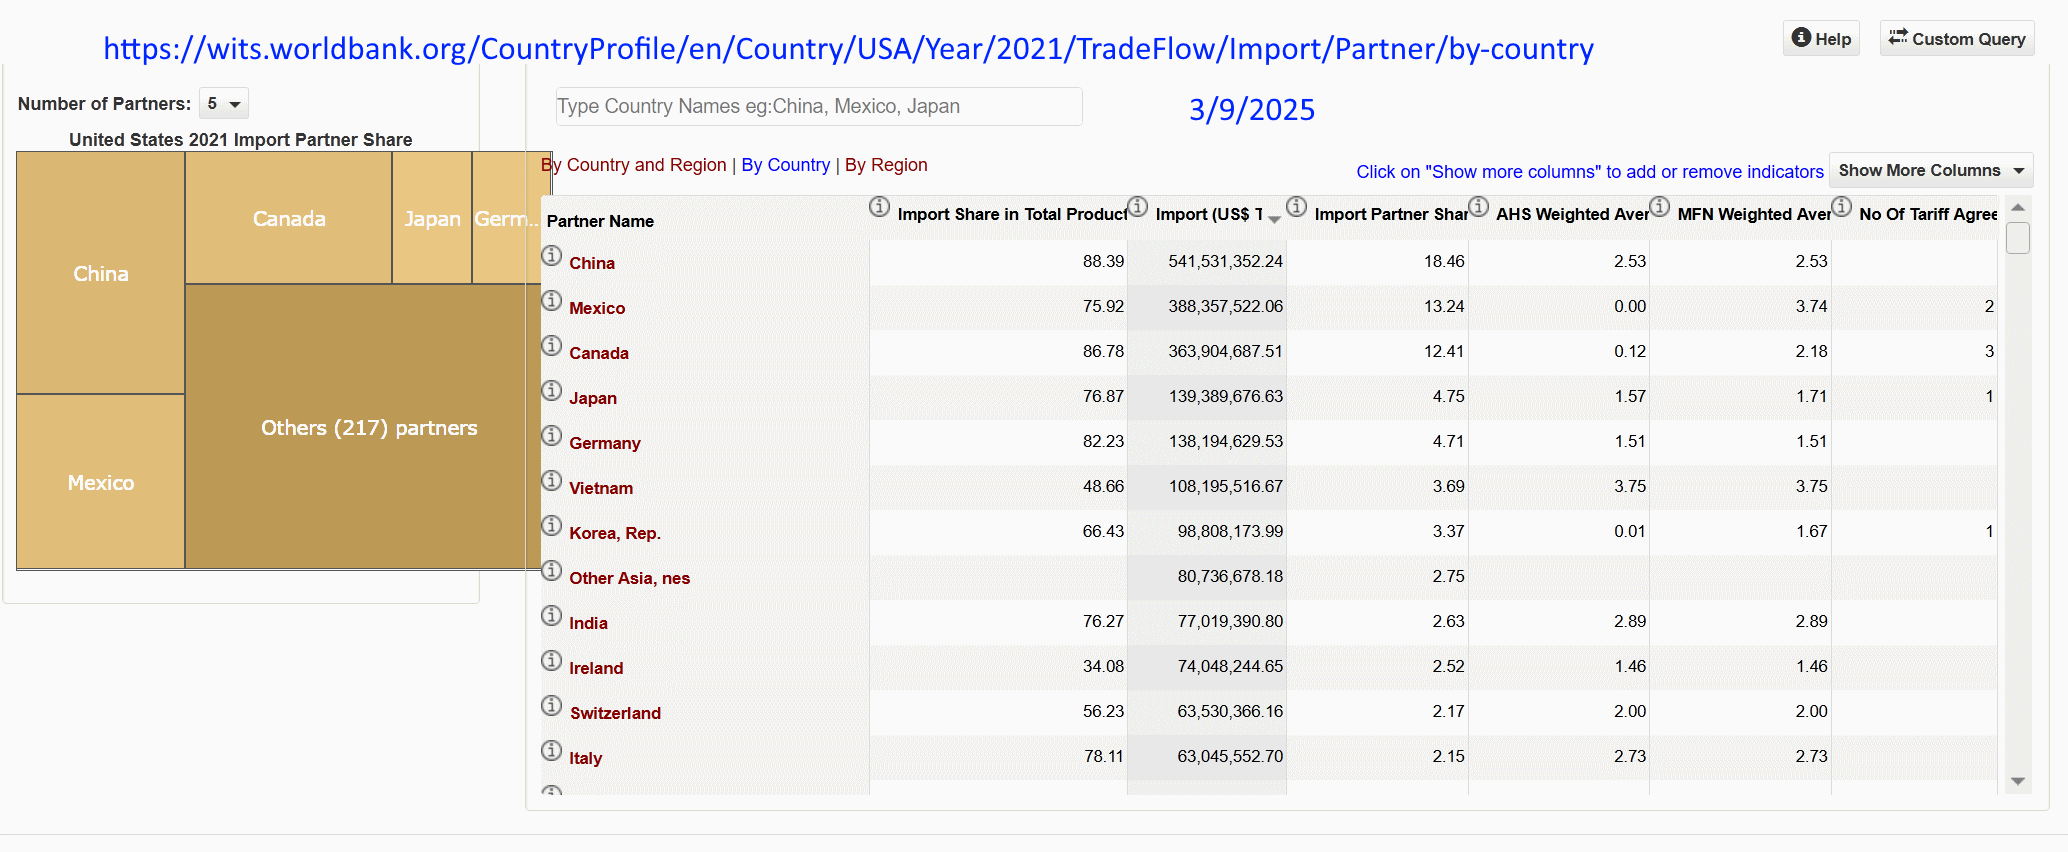Open the India partner link
This screenshot has height=852, width=2068.
[588, 623]
